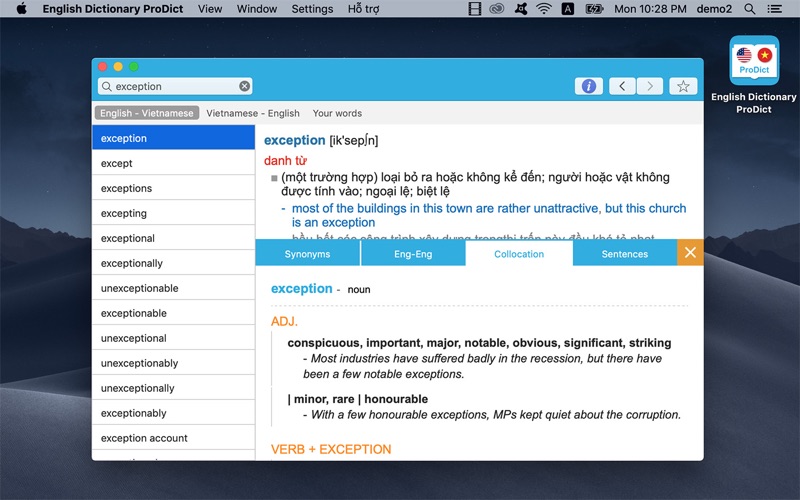Open the English Dictionary ProDict menu
Image resolution: width=800 pixels, height=500 pixels.
click(x=113, y=9)
